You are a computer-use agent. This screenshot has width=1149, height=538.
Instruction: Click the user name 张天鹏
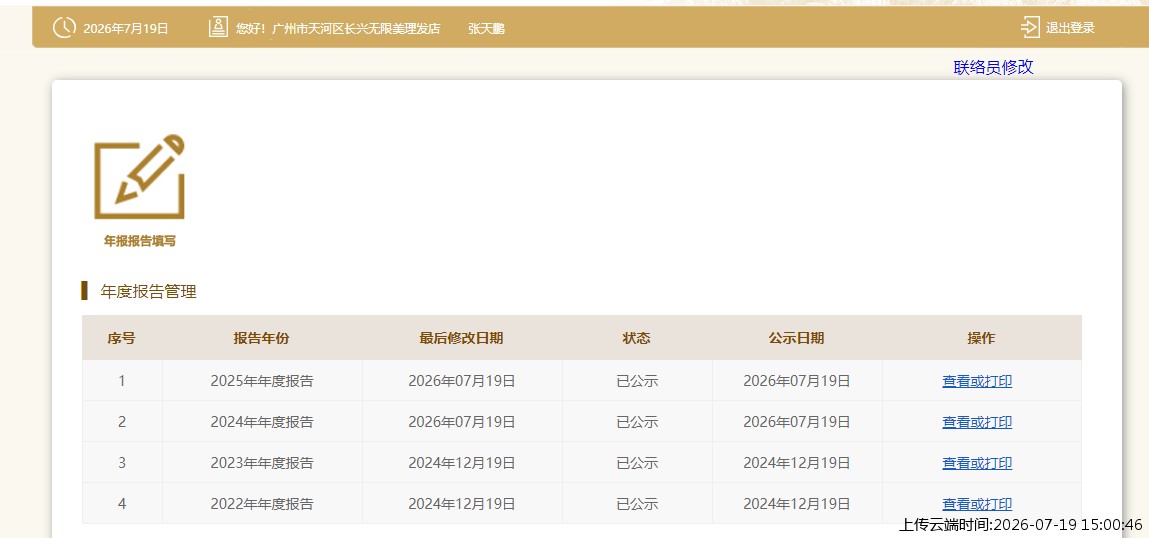coord(487,29)
